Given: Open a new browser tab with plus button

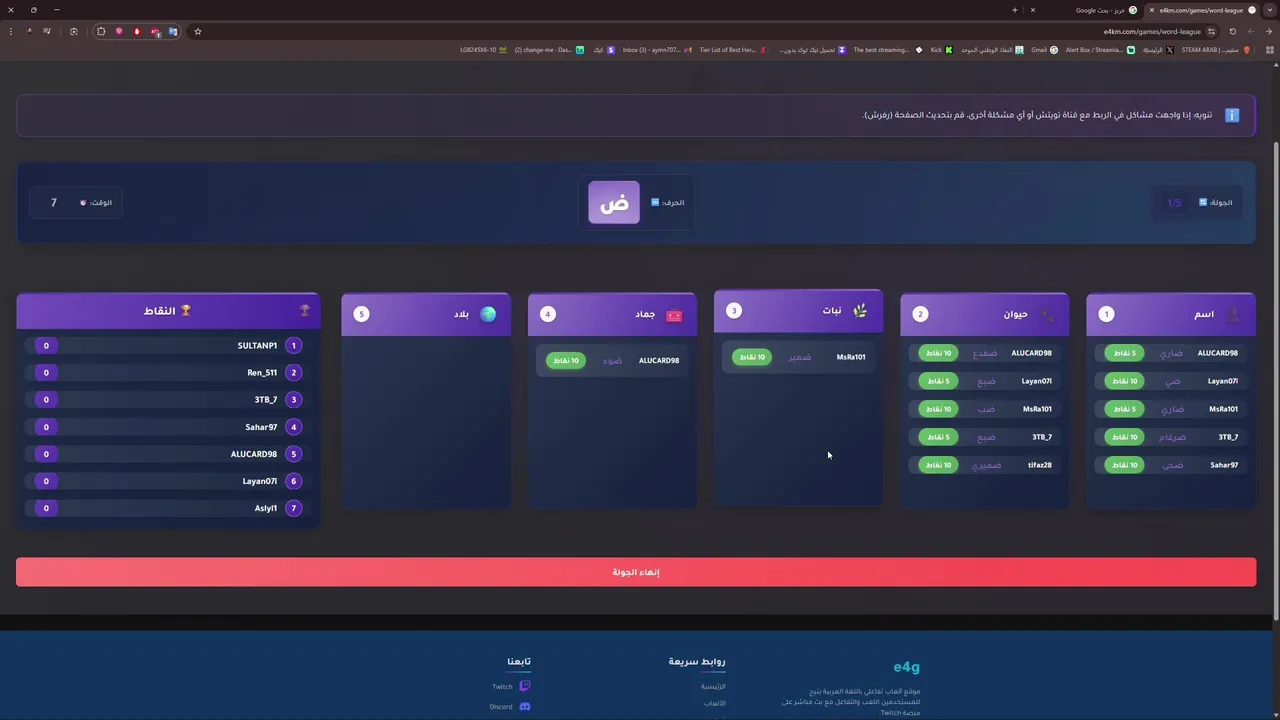Looking at the screenshot, I should (x=1014, y=10).
